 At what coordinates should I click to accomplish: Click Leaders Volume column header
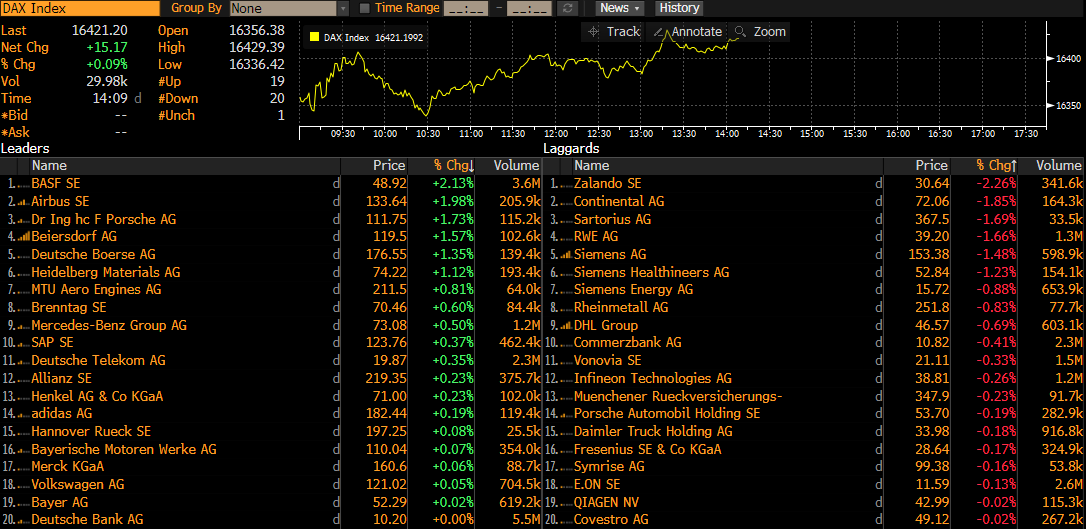click(x=510, y=165)
